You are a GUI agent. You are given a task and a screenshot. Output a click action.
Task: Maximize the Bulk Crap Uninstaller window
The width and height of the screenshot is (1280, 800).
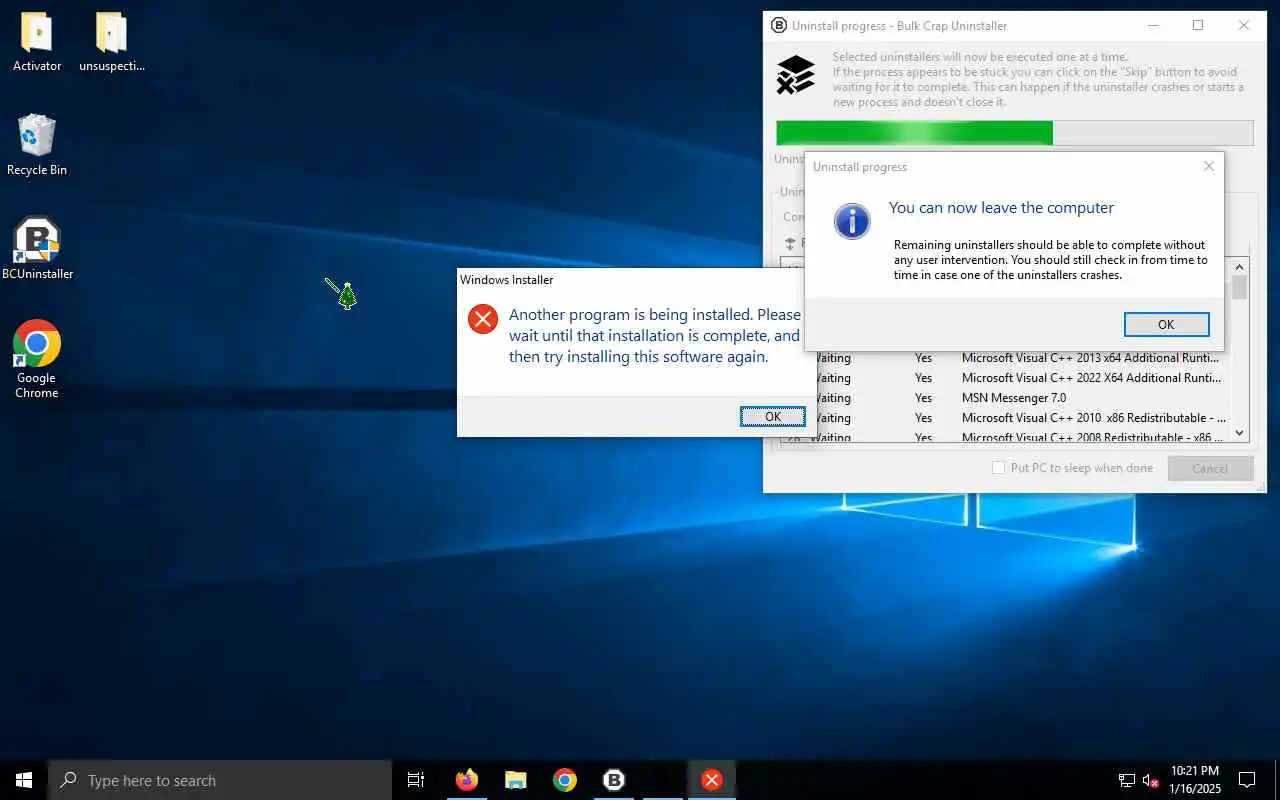click(x=1198, y=25)
